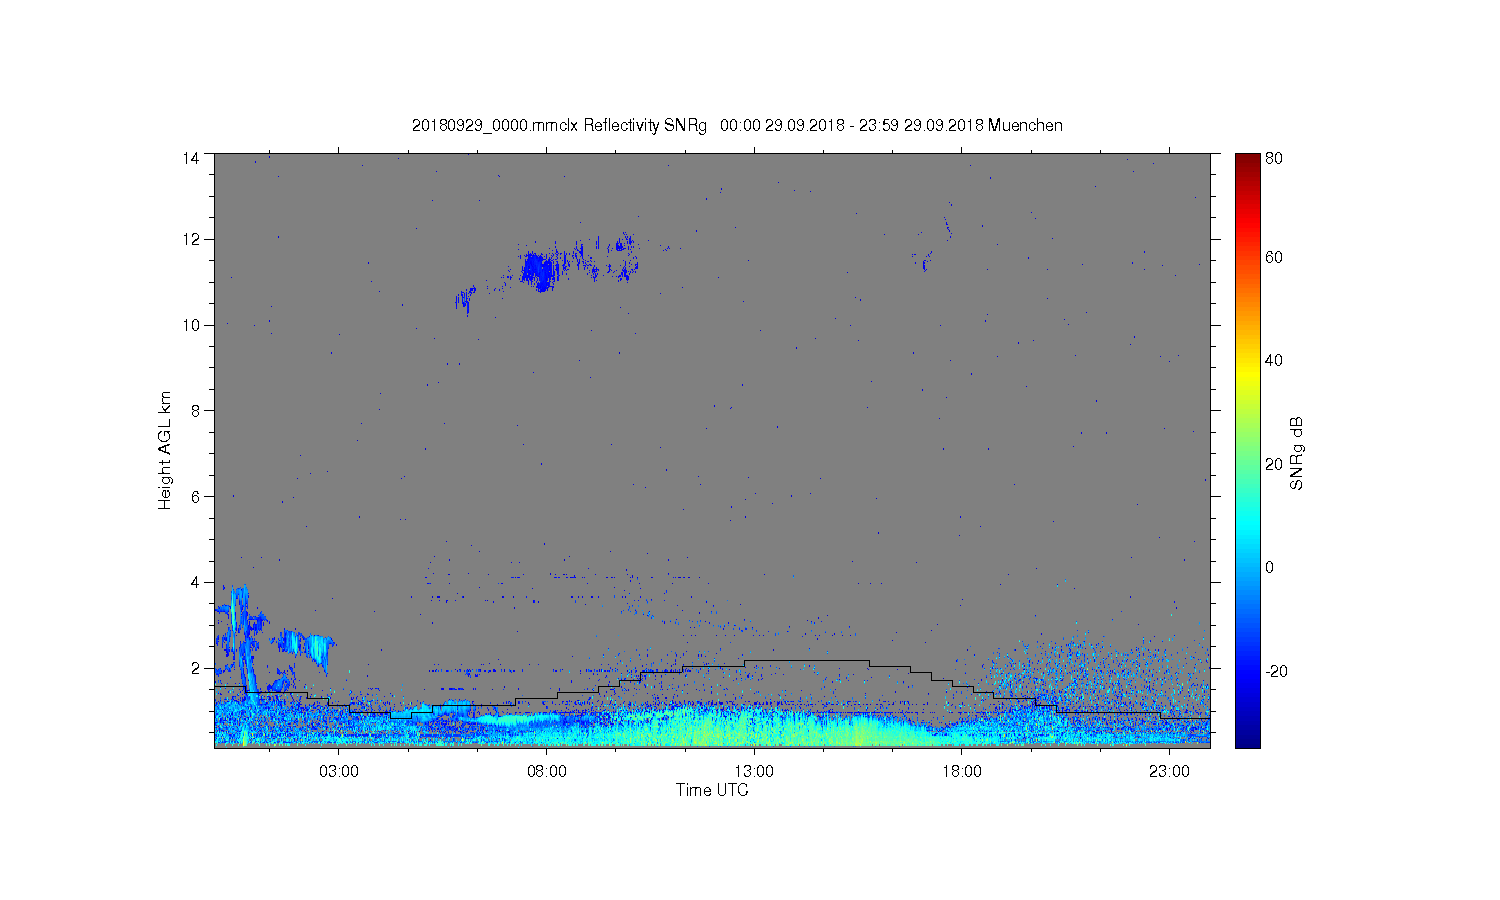Click the 2 km height tick label
The height and width of the screenshot is (900, 1500).
(x=196, y=668)
